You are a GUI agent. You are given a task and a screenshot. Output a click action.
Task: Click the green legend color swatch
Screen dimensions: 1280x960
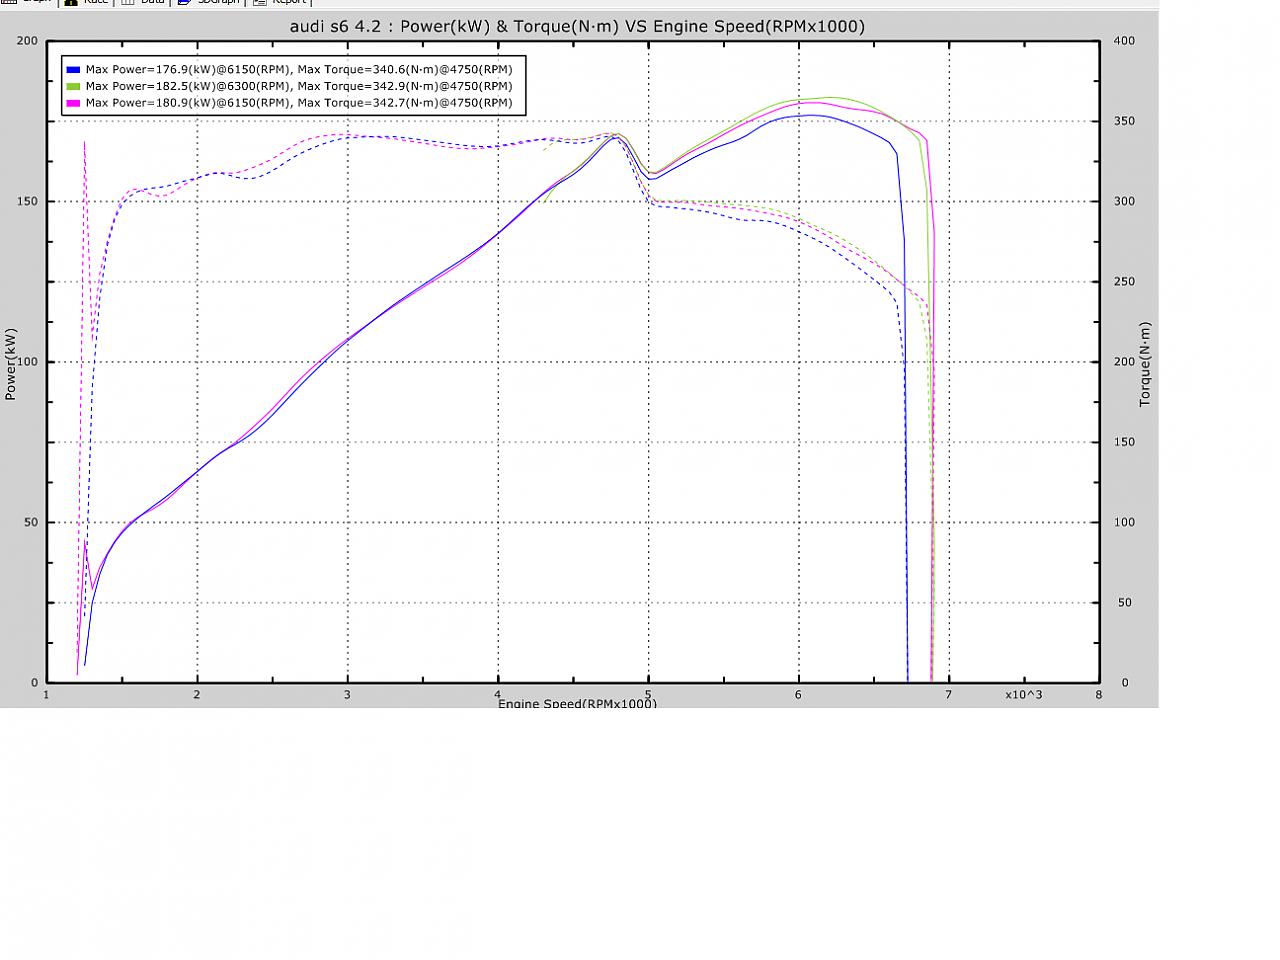73,86
